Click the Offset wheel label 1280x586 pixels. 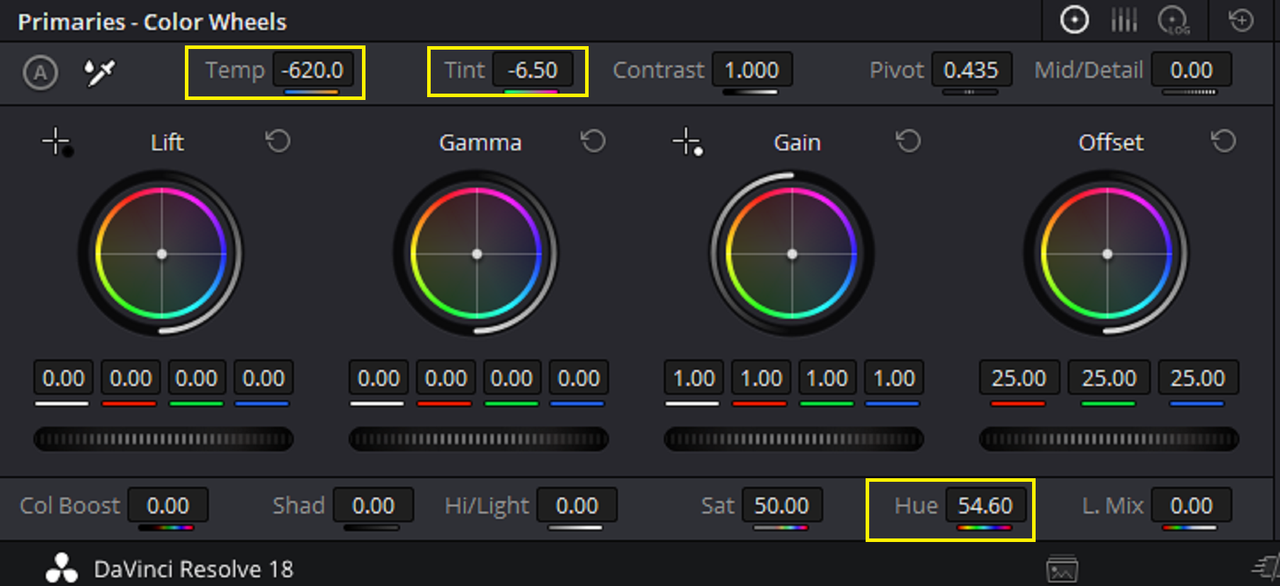point(1110,142)
